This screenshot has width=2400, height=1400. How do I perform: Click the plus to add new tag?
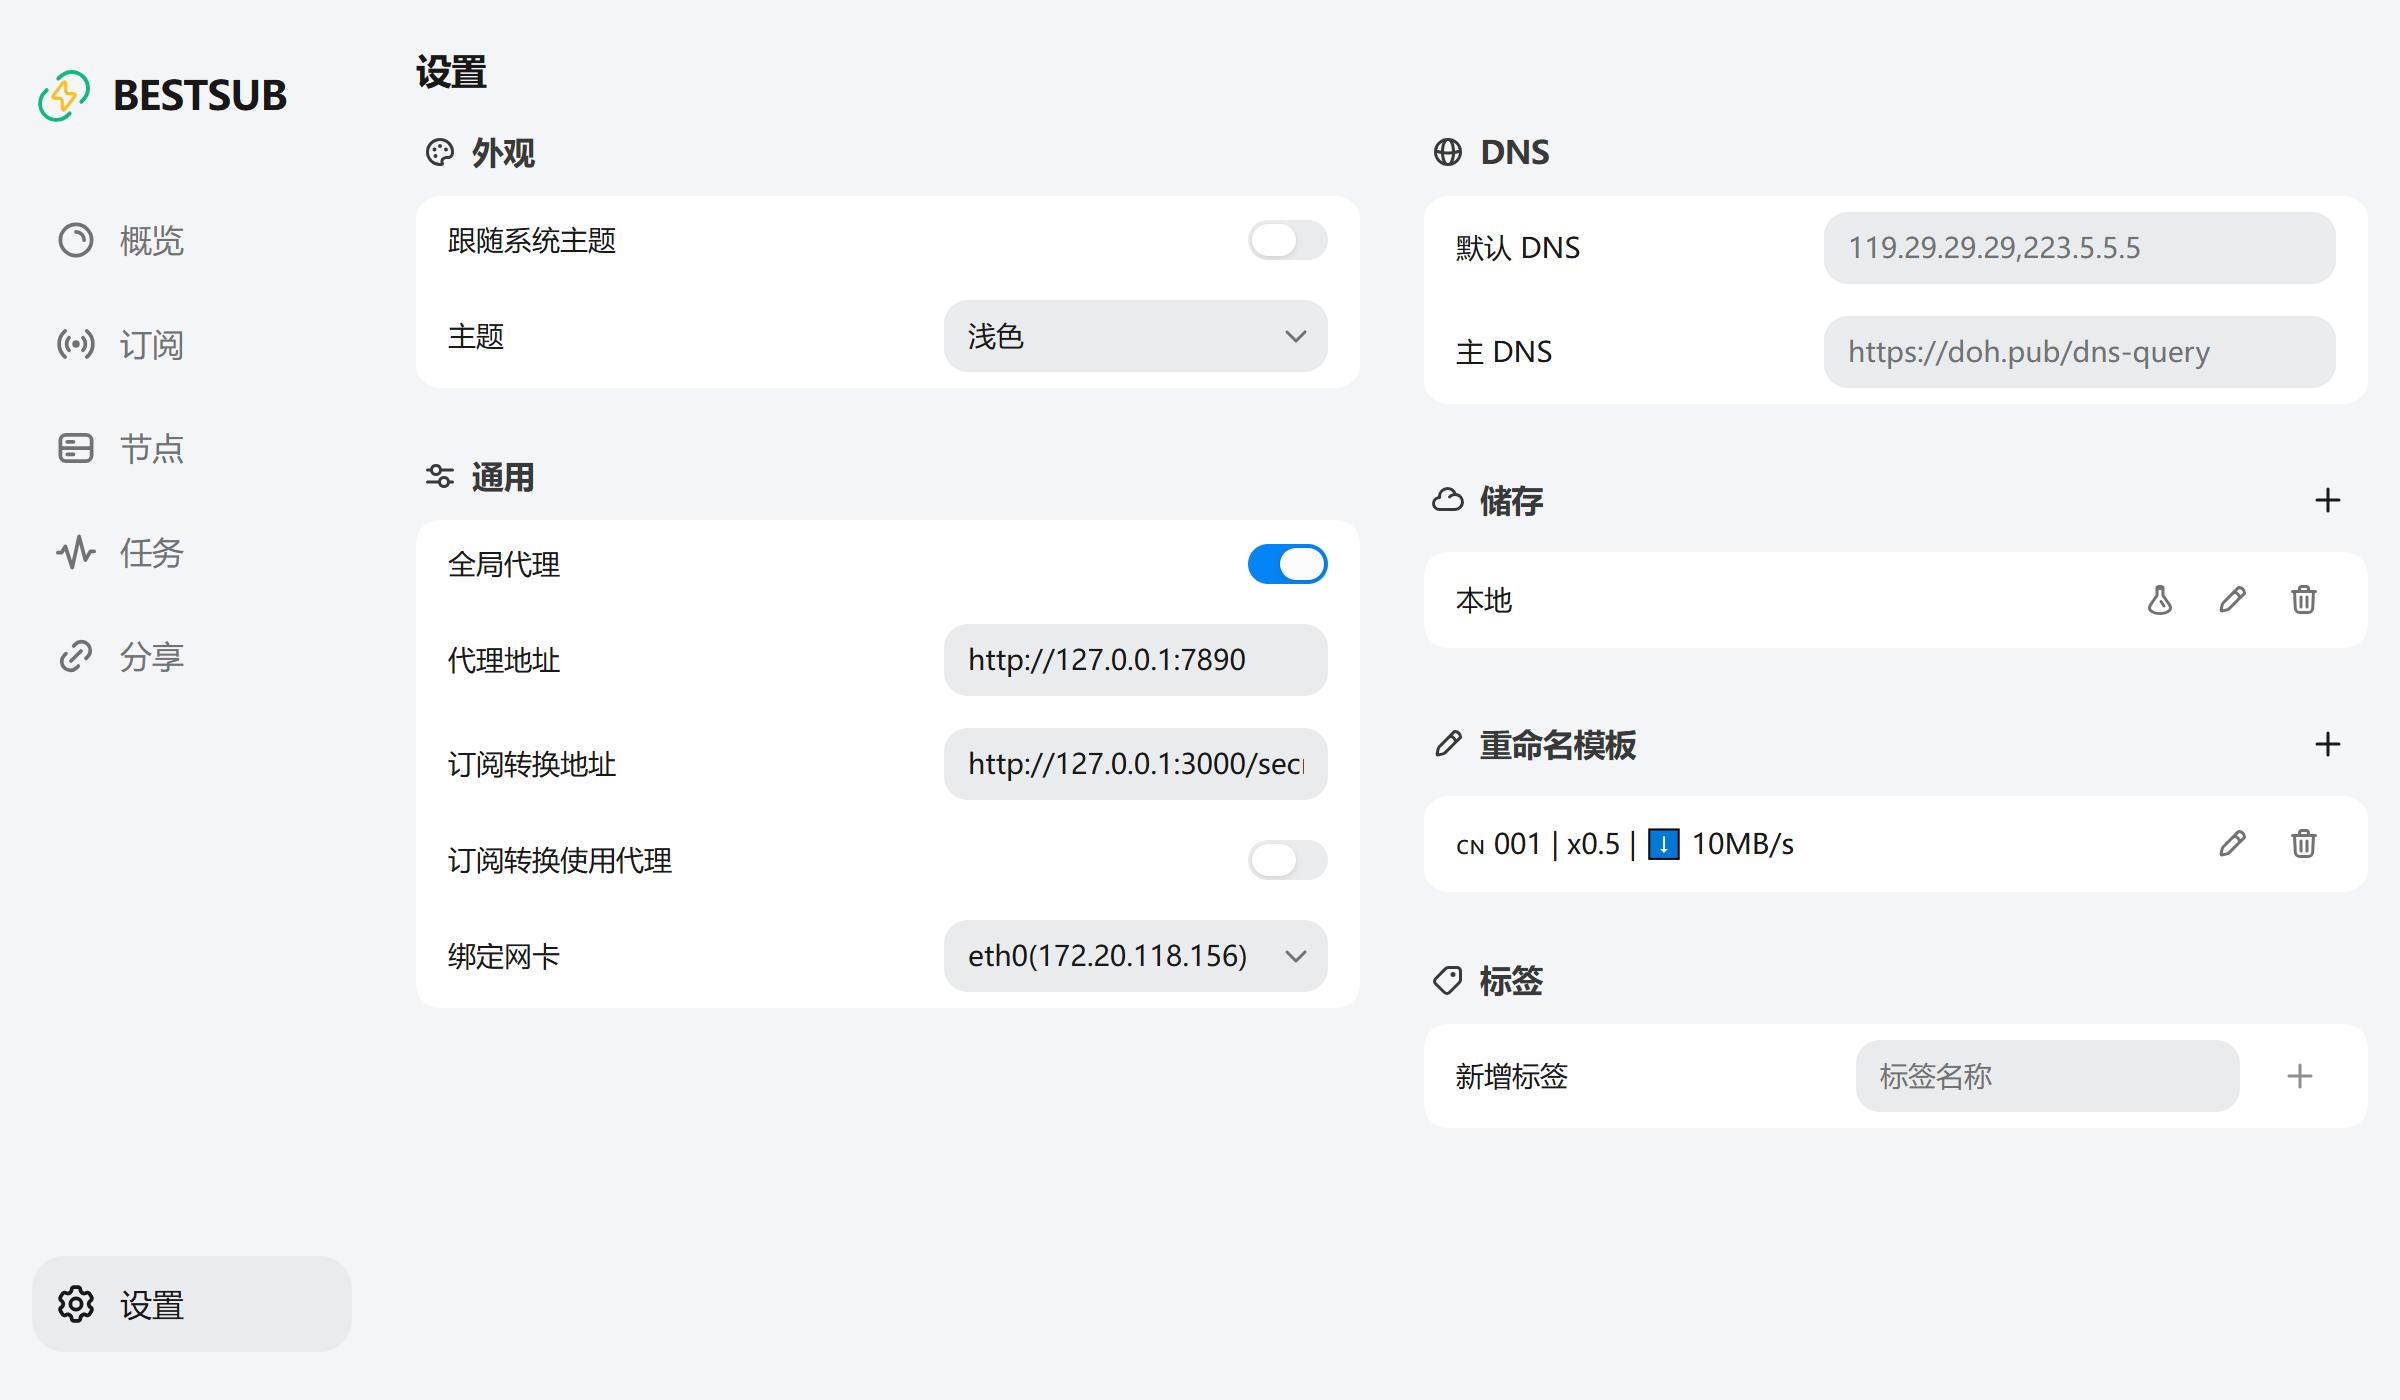(x=2300, y=1076)
